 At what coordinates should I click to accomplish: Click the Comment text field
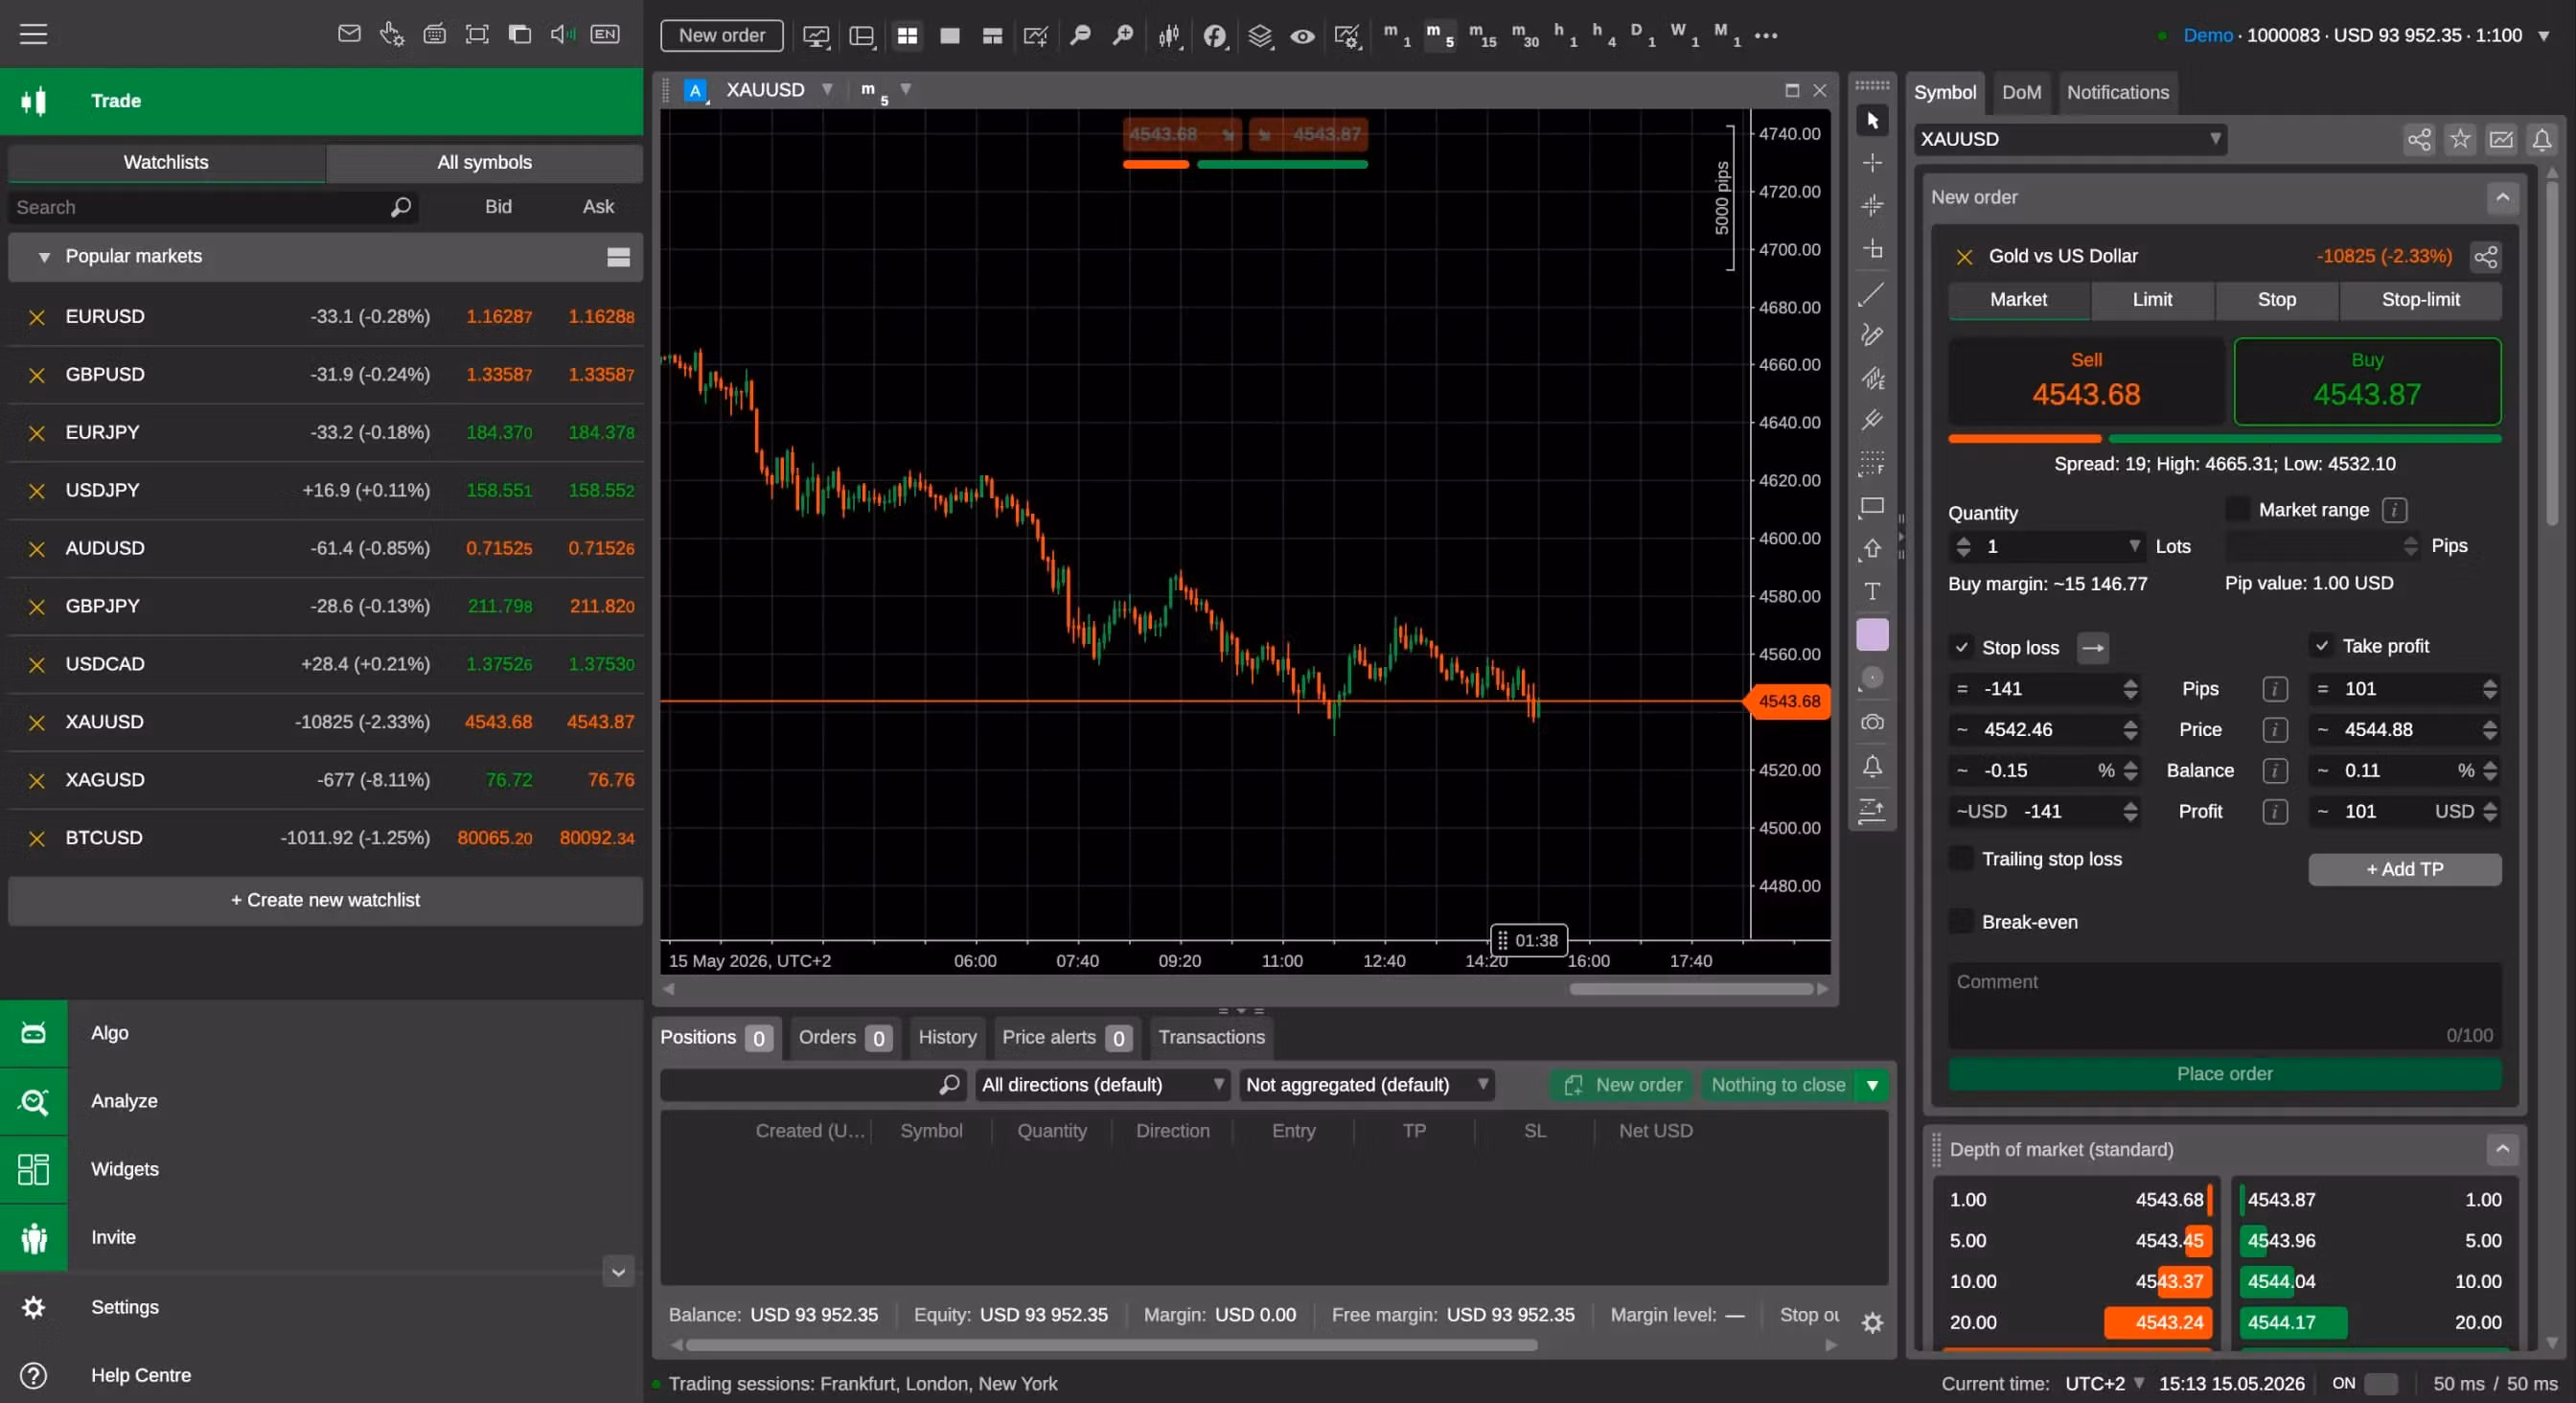[x=2224, y=1005]
